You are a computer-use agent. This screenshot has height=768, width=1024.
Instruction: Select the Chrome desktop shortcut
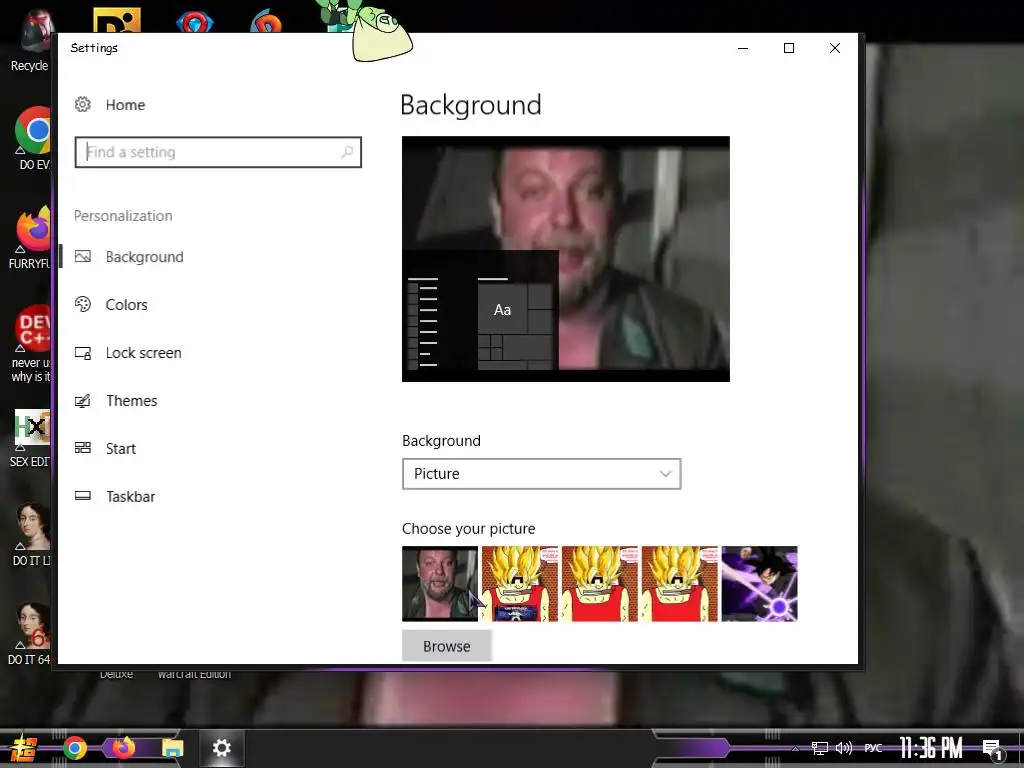[33, 138]
